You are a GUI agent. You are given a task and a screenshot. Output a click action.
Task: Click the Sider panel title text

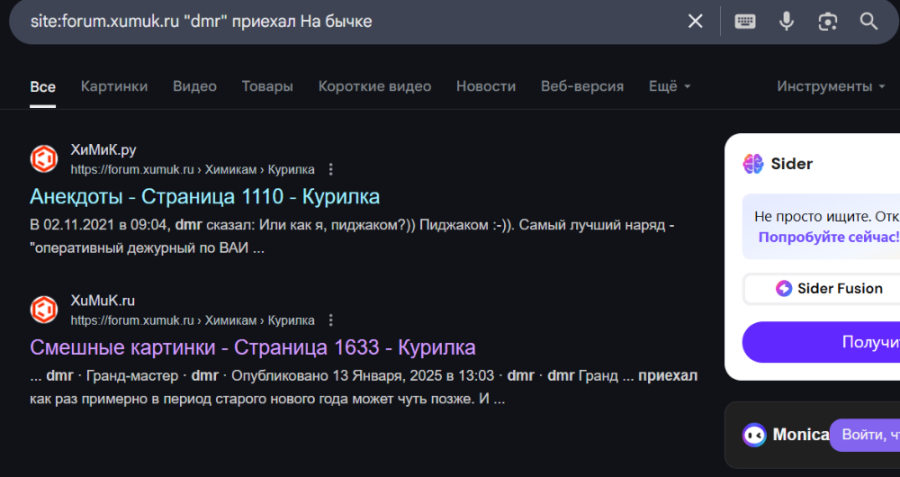click(x=792, y=164)
